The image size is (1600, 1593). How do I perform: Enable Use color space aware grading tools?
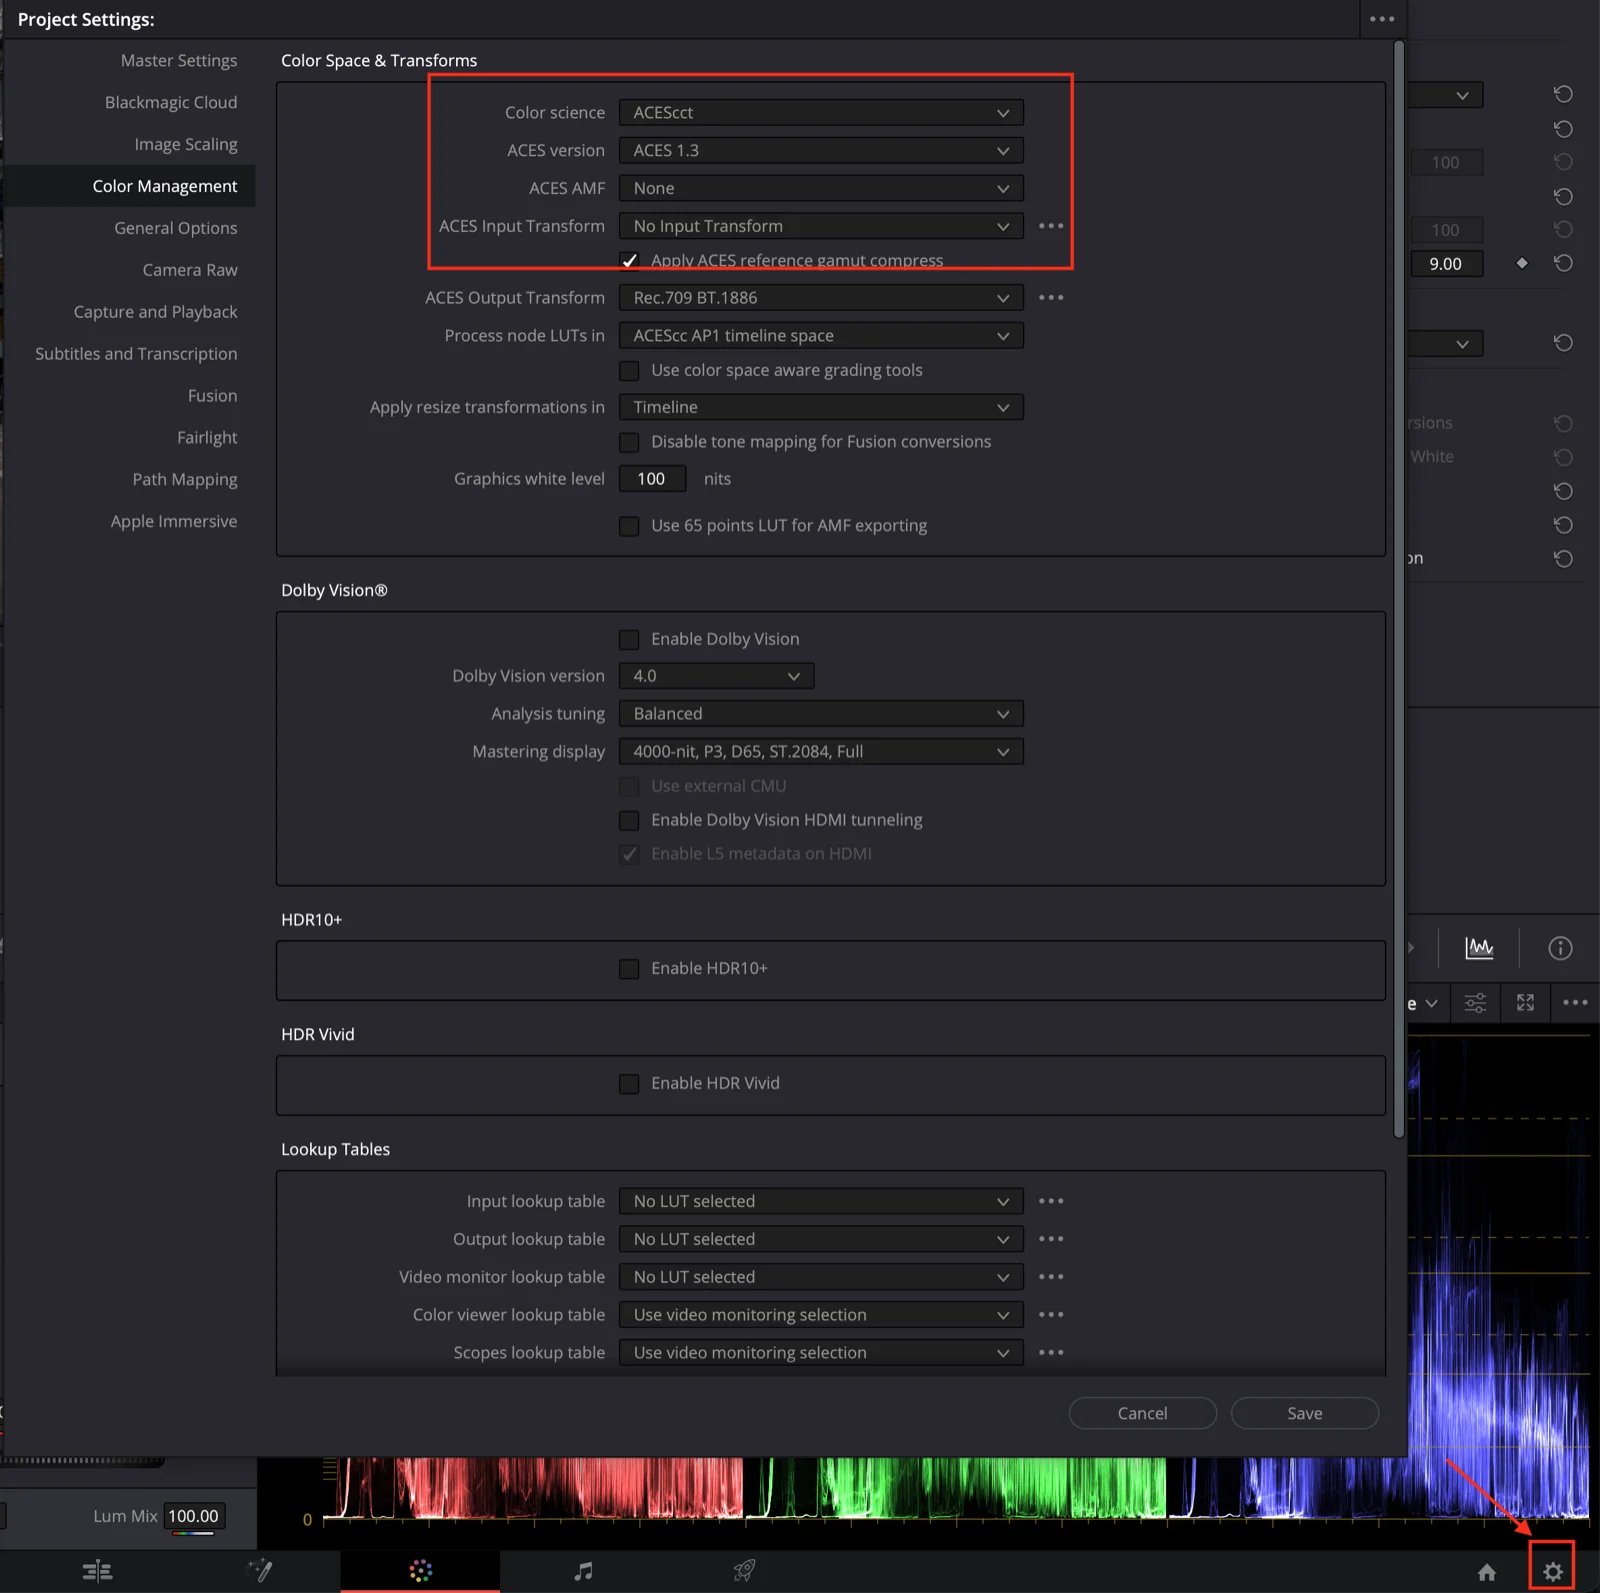[629, 371]
